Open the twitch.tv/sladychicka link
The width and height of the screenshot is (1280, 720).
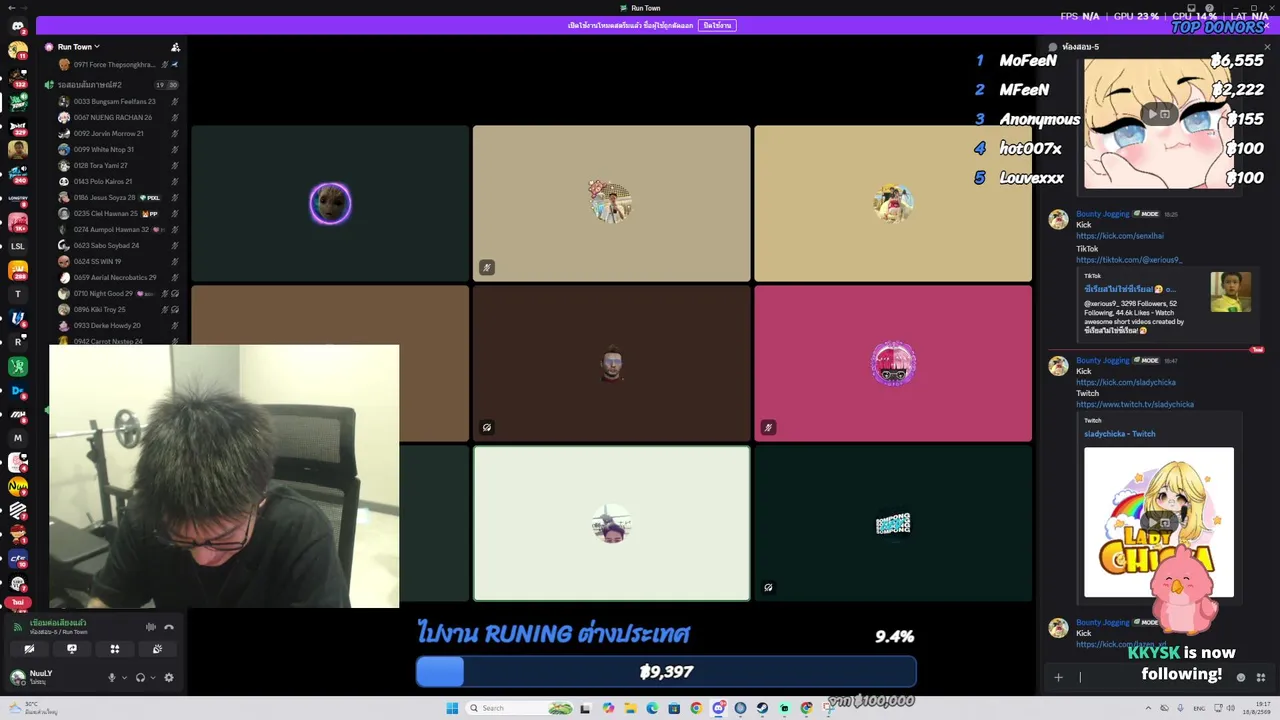[x=1135, y=405]
